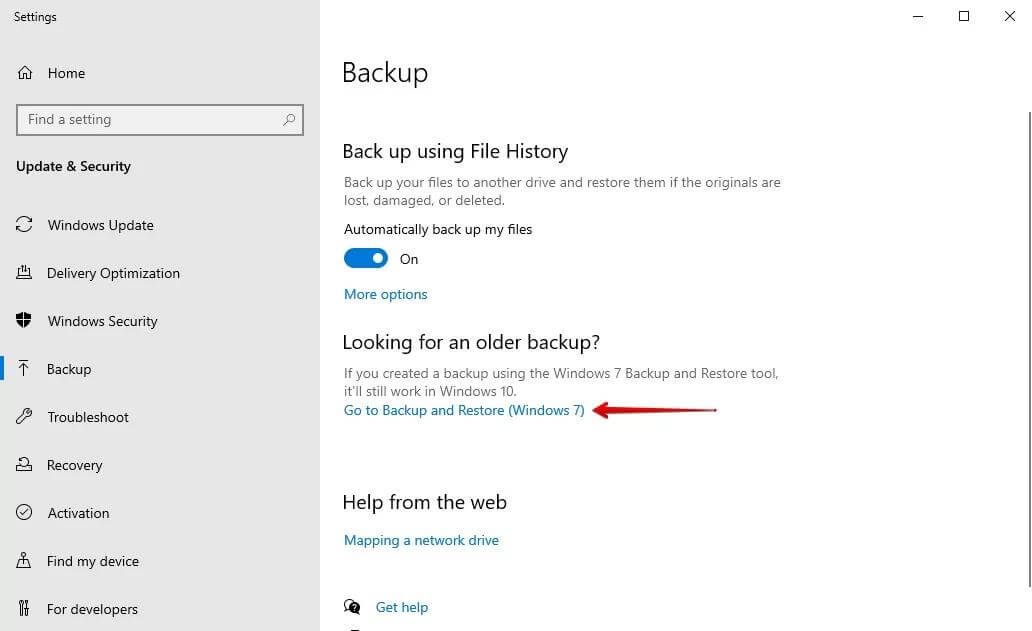Click the Windows Security shield icon
1032x631 pixels.
(24, 320)
